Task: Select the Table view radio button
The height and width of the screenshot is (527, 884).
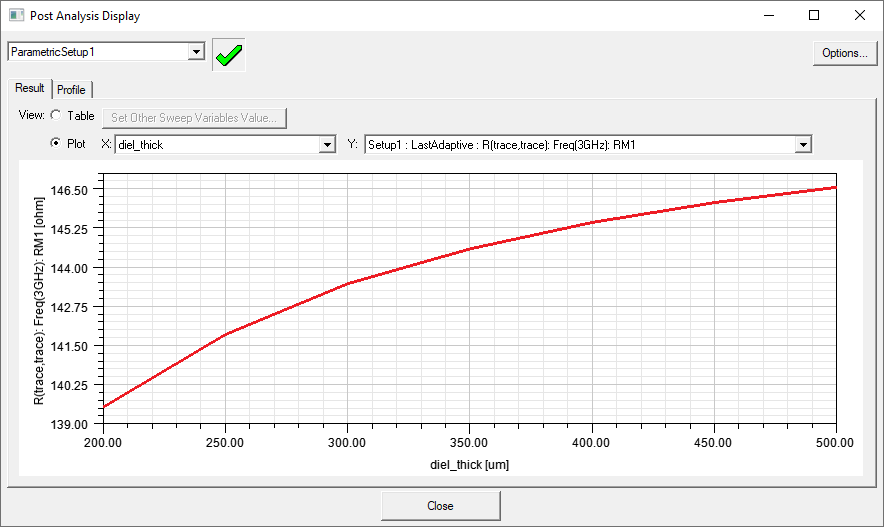Action: [55, 116]
